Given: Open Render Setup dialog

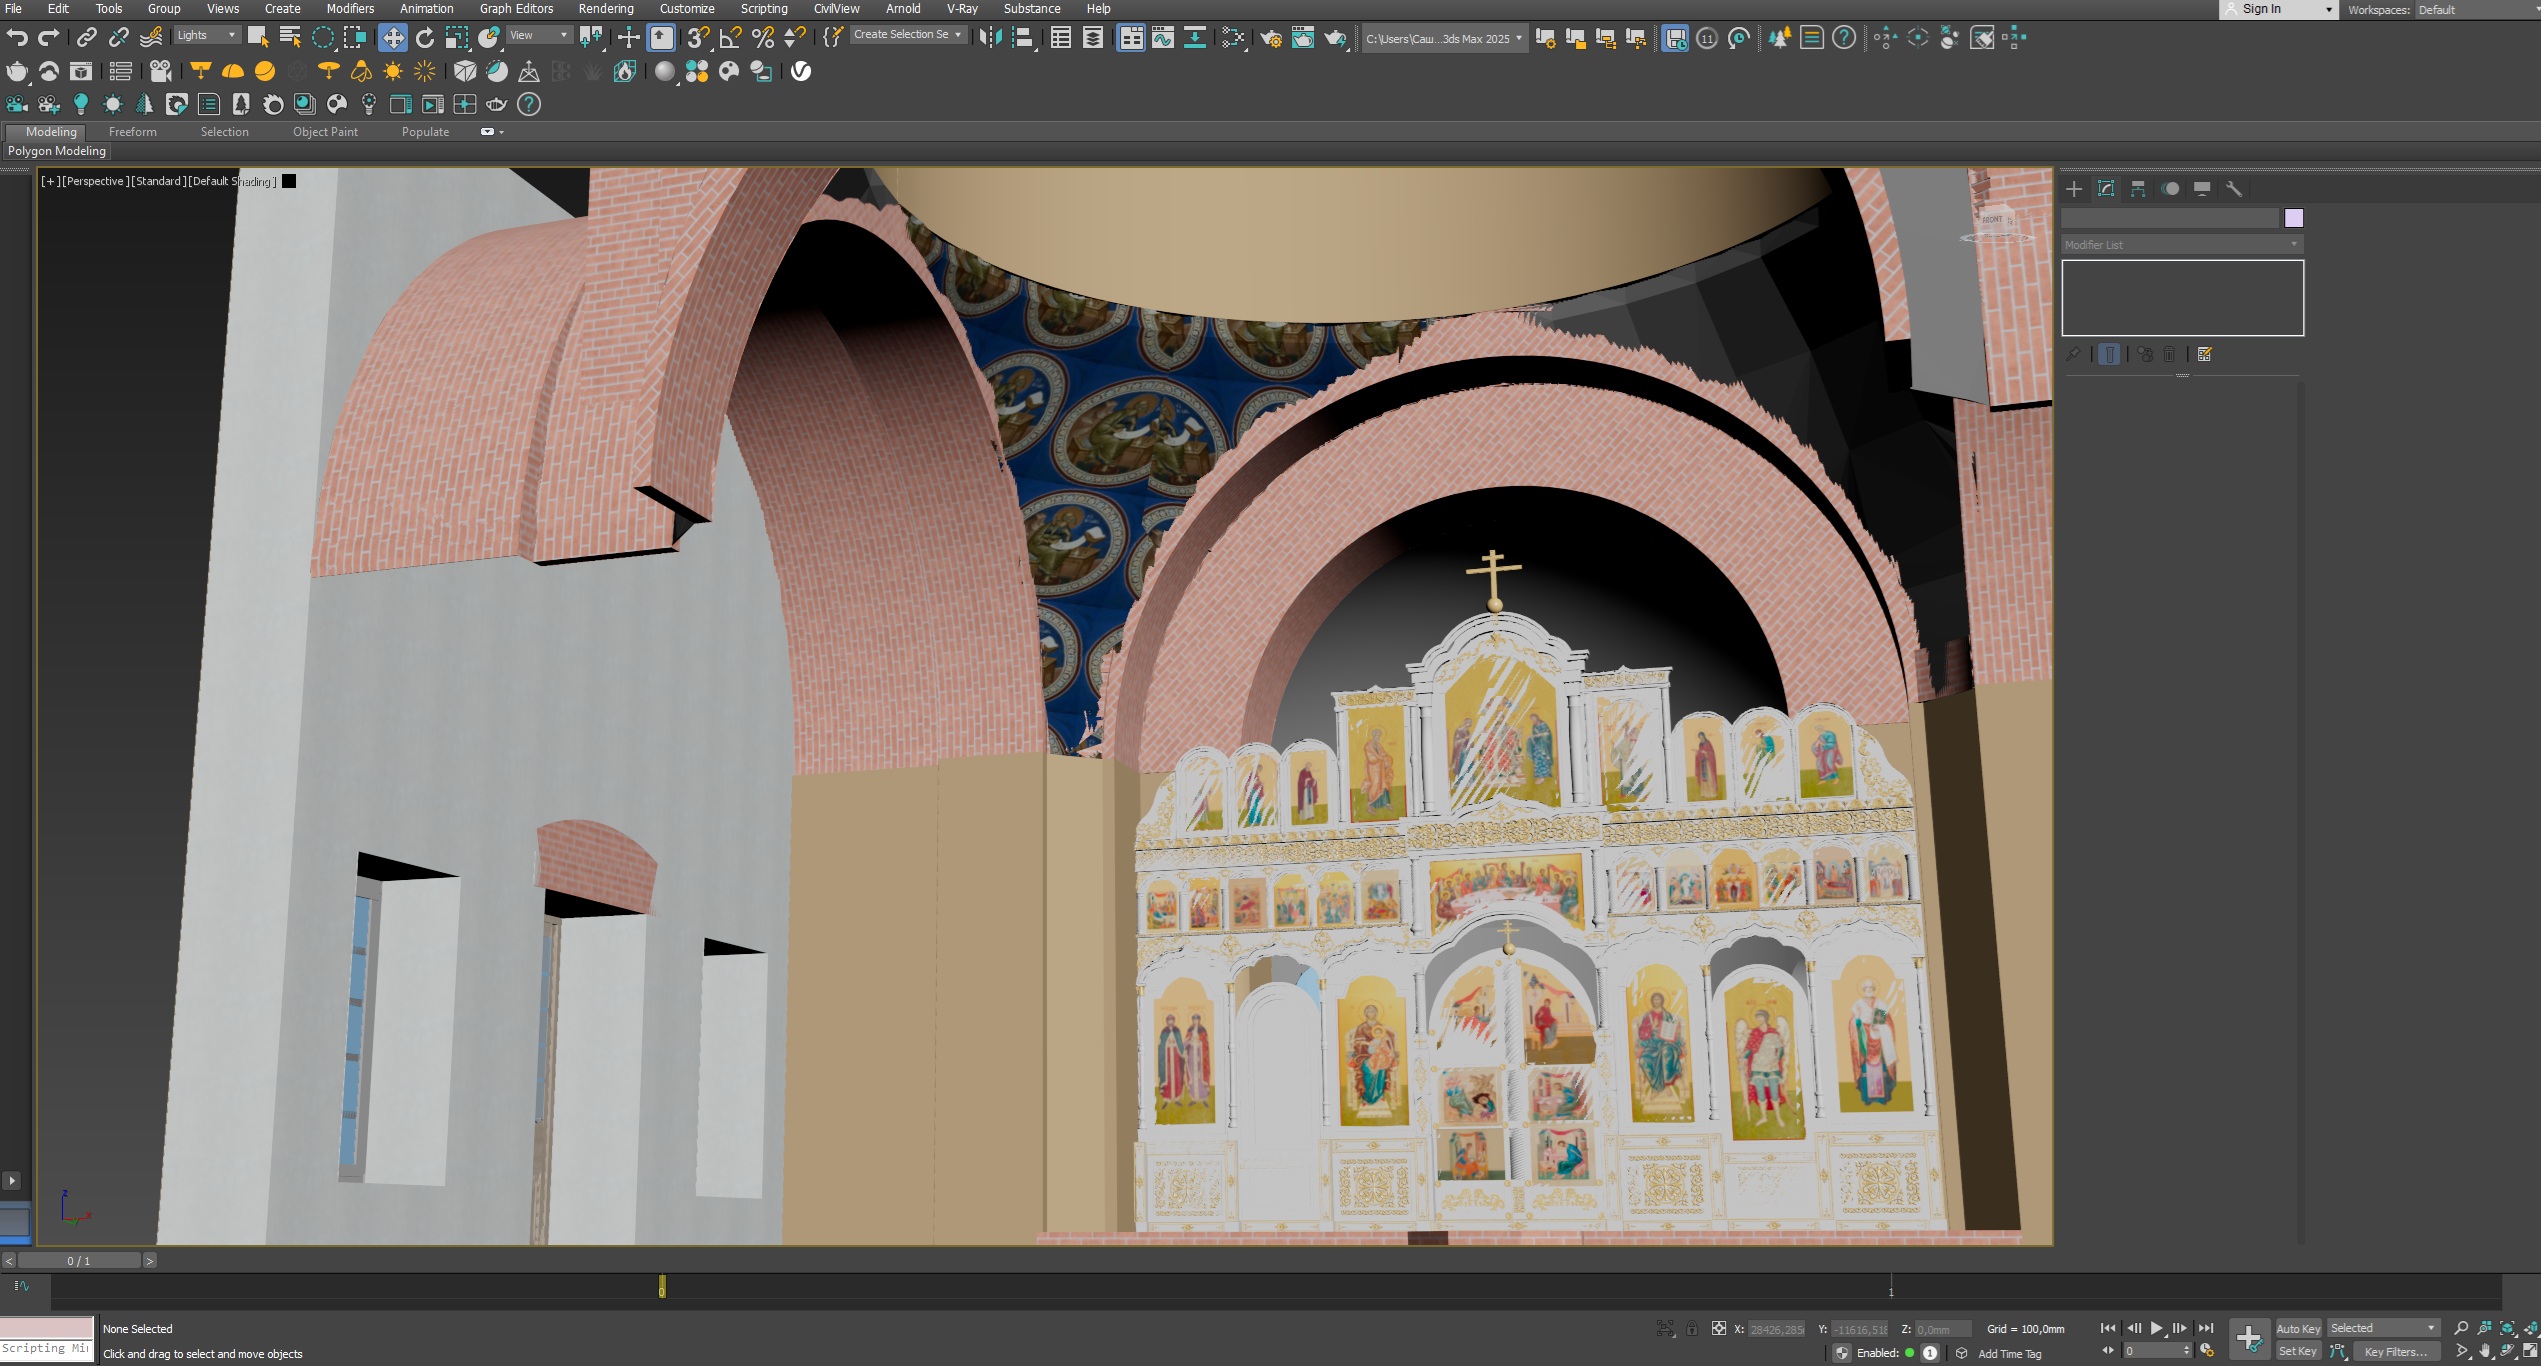Looking at the screenshot, I should tap(1271, 38).
